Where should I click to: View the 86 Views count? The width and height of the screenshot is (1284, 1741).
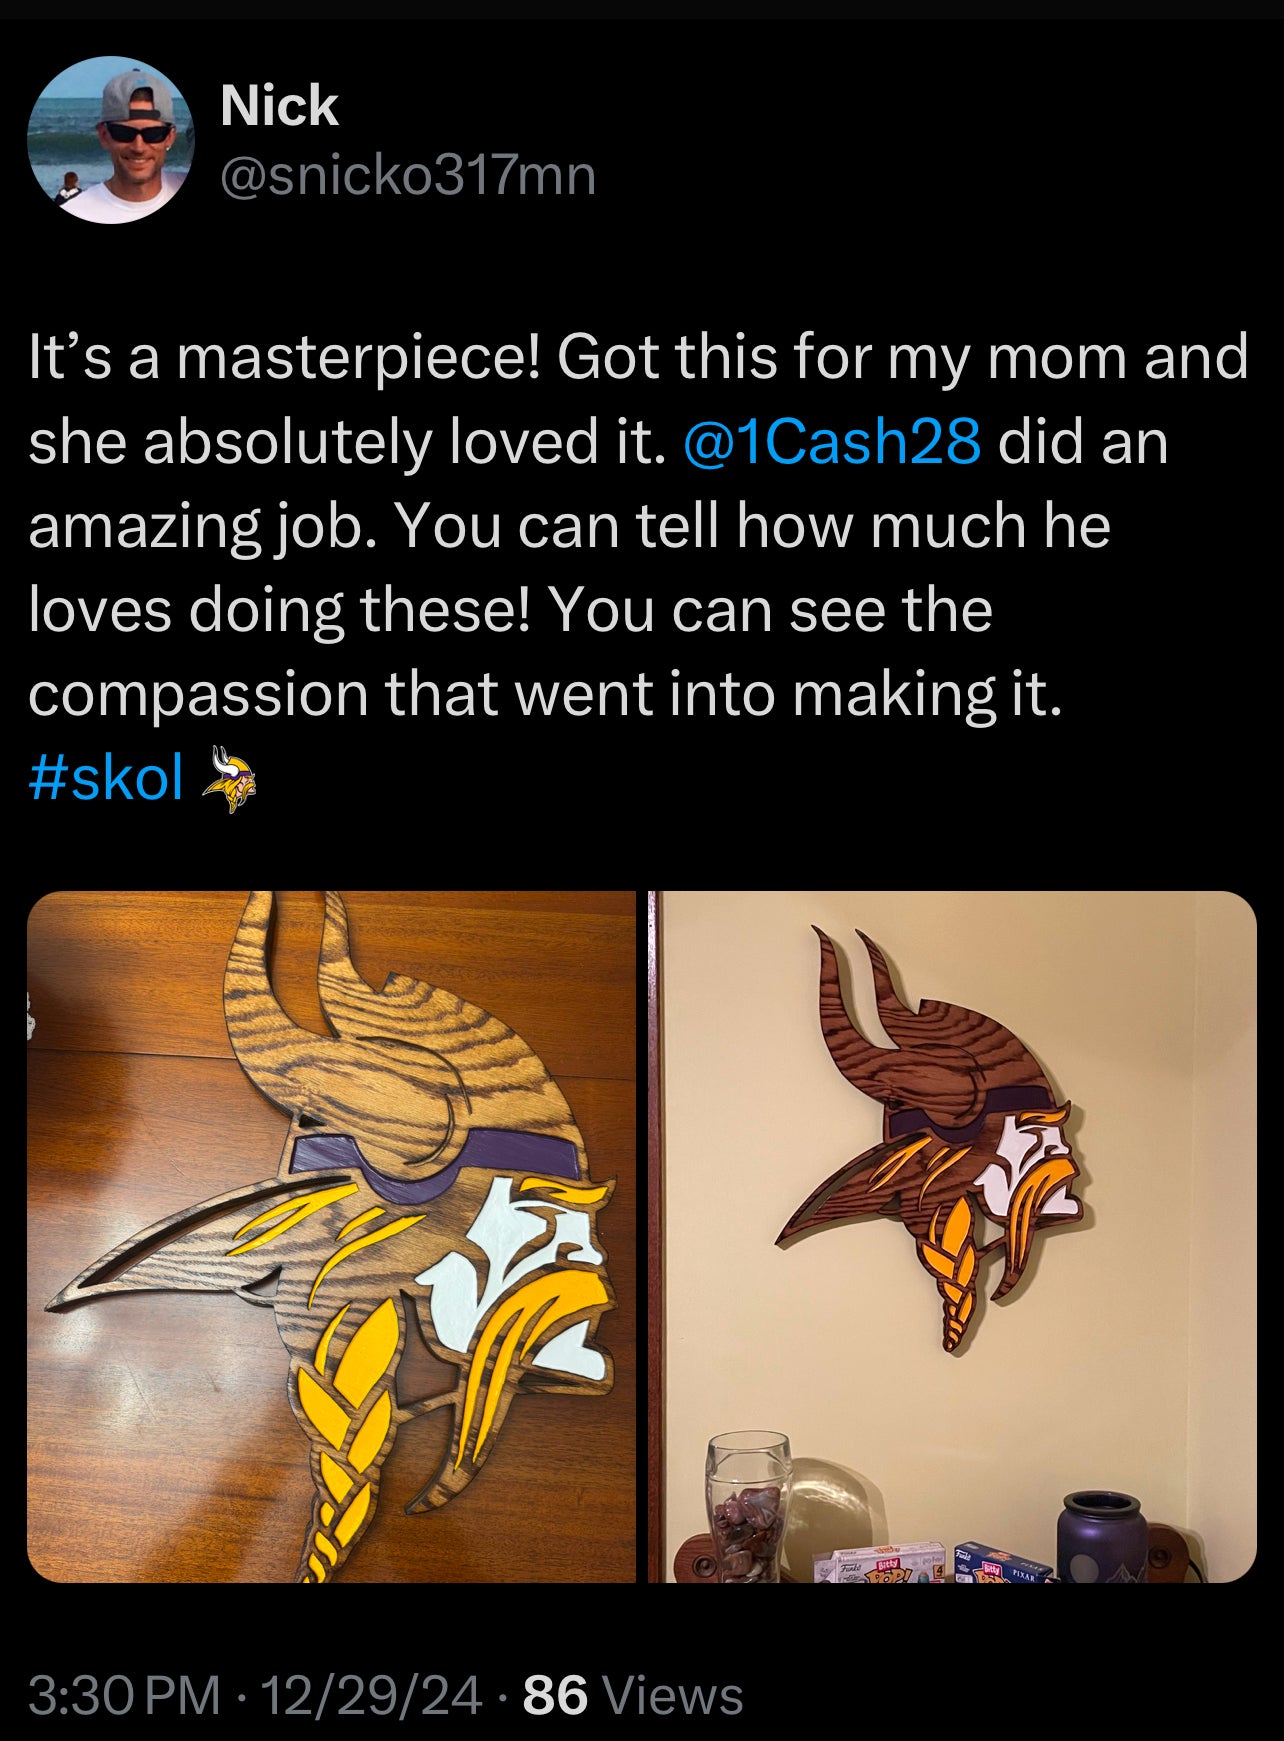tap(633, 1695)
